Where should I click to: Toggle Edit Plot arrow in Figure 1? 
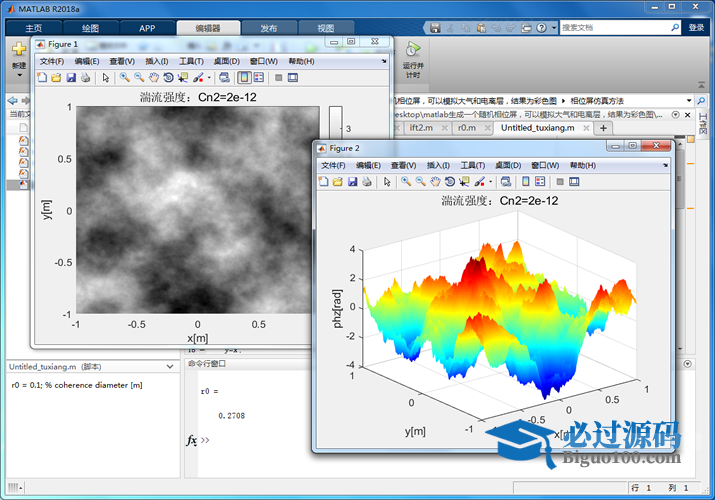coord(105,77)
